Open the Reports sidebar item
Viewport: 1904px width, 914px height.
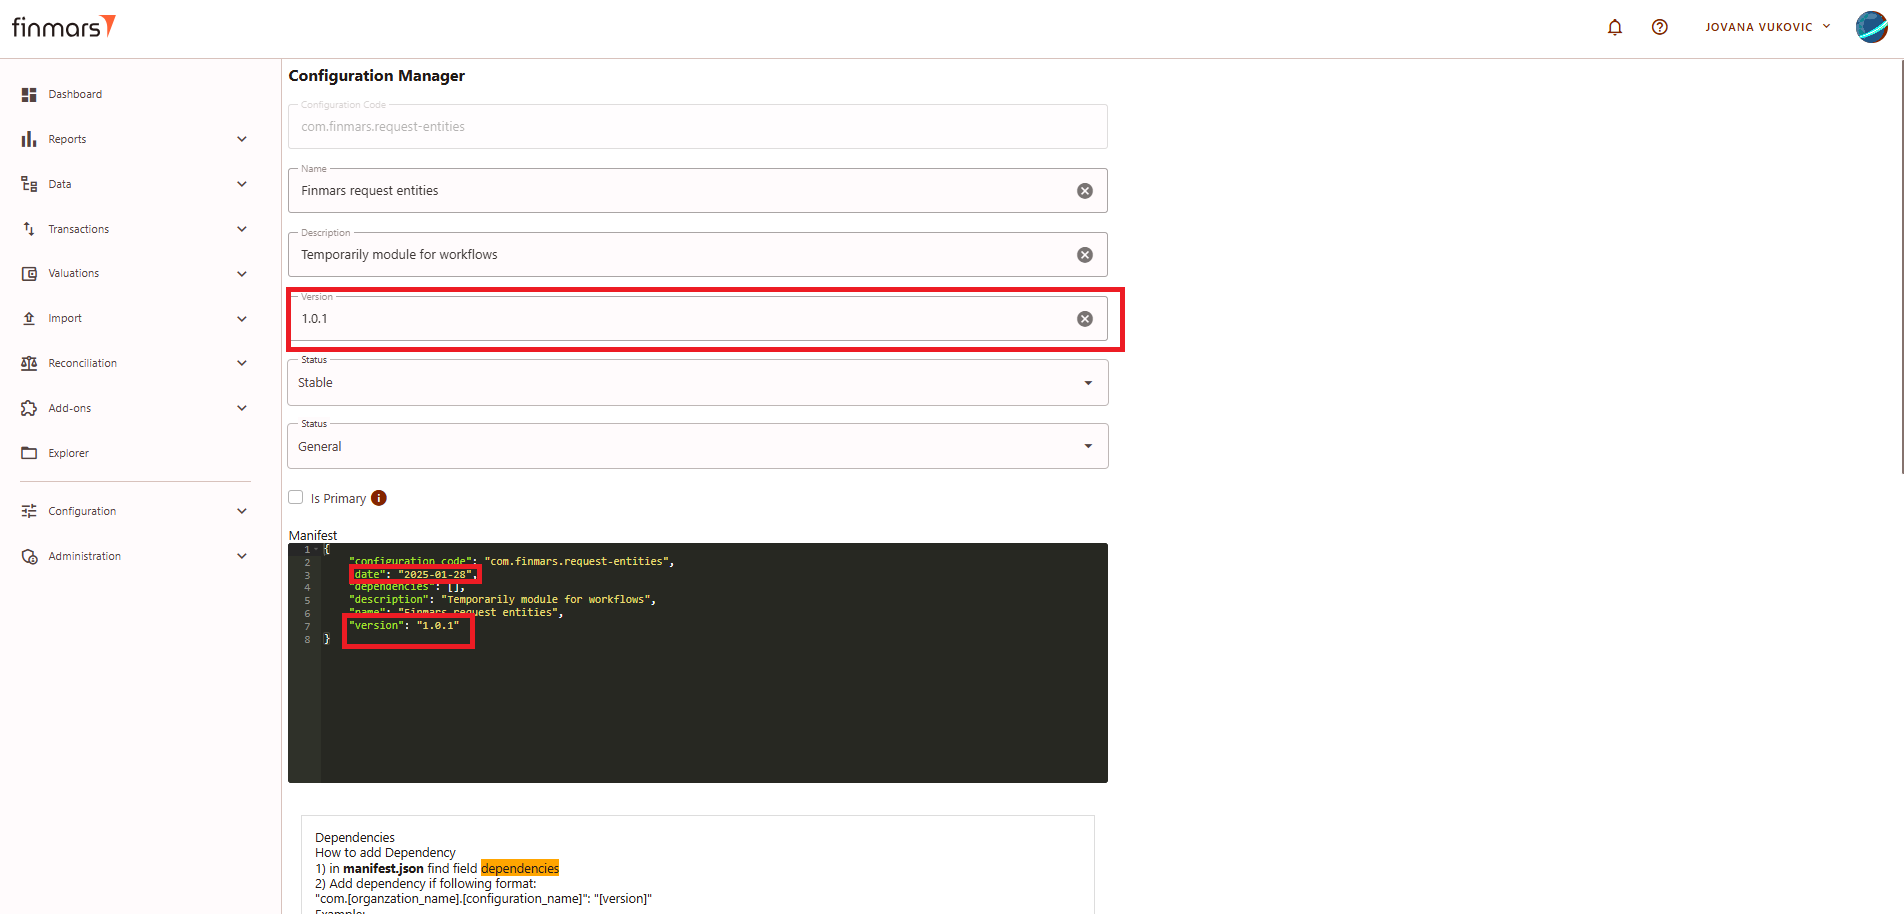coord(135,139)
